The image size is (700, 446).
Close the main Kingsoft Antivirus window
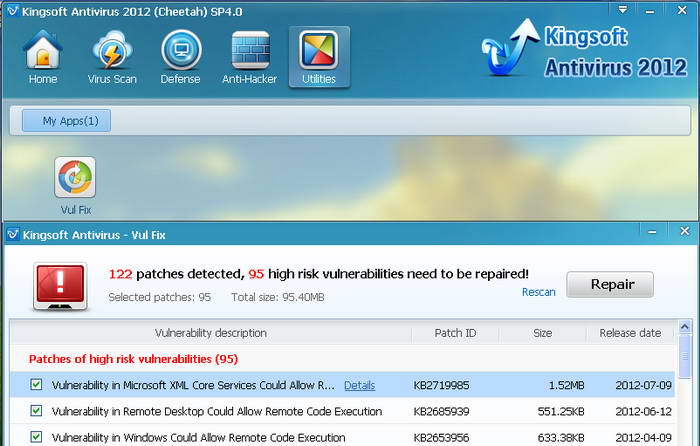click(682, 10)
